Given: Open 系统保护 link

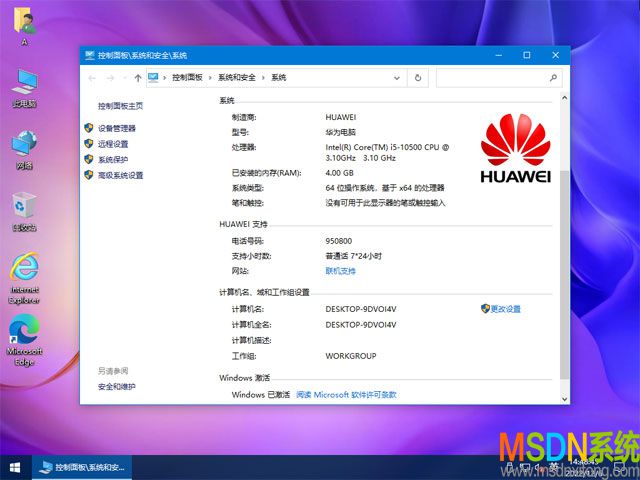Looking at the screenshot, I should coord(113,160).
